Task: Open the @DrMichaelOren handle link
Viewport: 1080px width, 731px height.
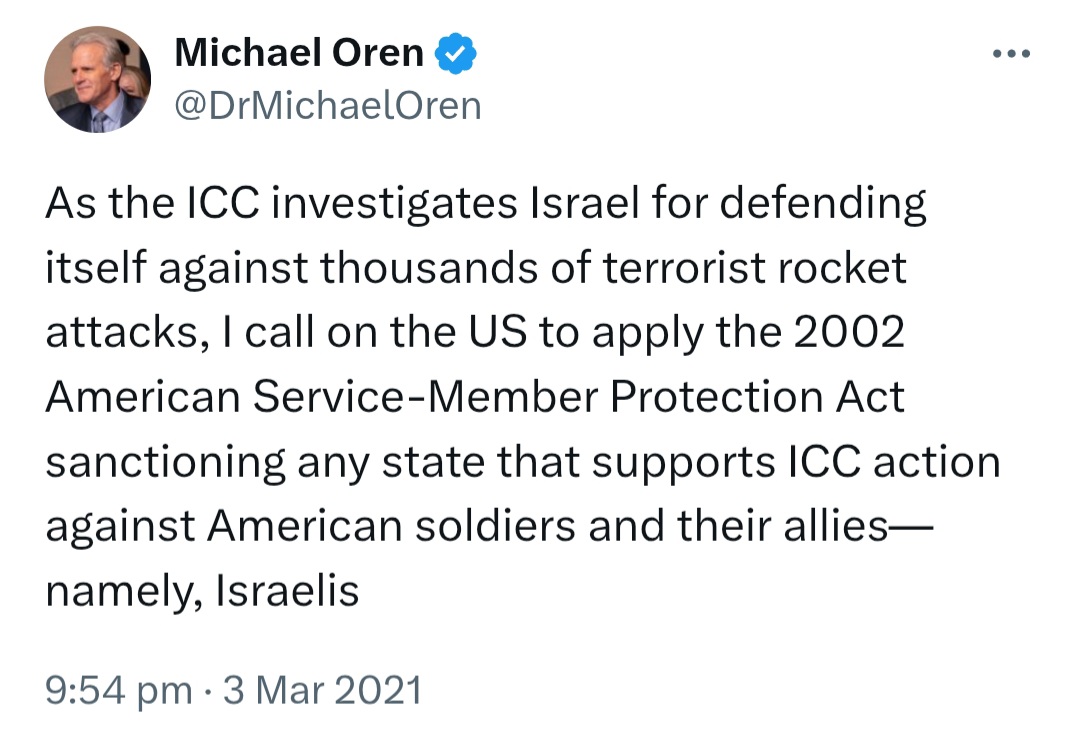Action: click(x=328, y=106)
